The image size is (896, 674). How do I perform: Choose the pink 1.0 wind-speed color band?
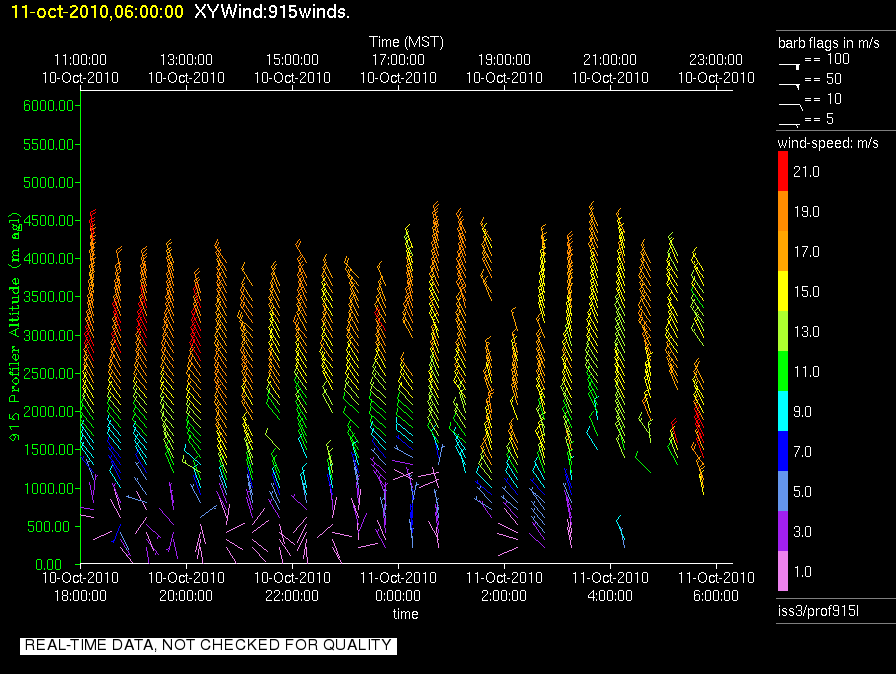783,571
